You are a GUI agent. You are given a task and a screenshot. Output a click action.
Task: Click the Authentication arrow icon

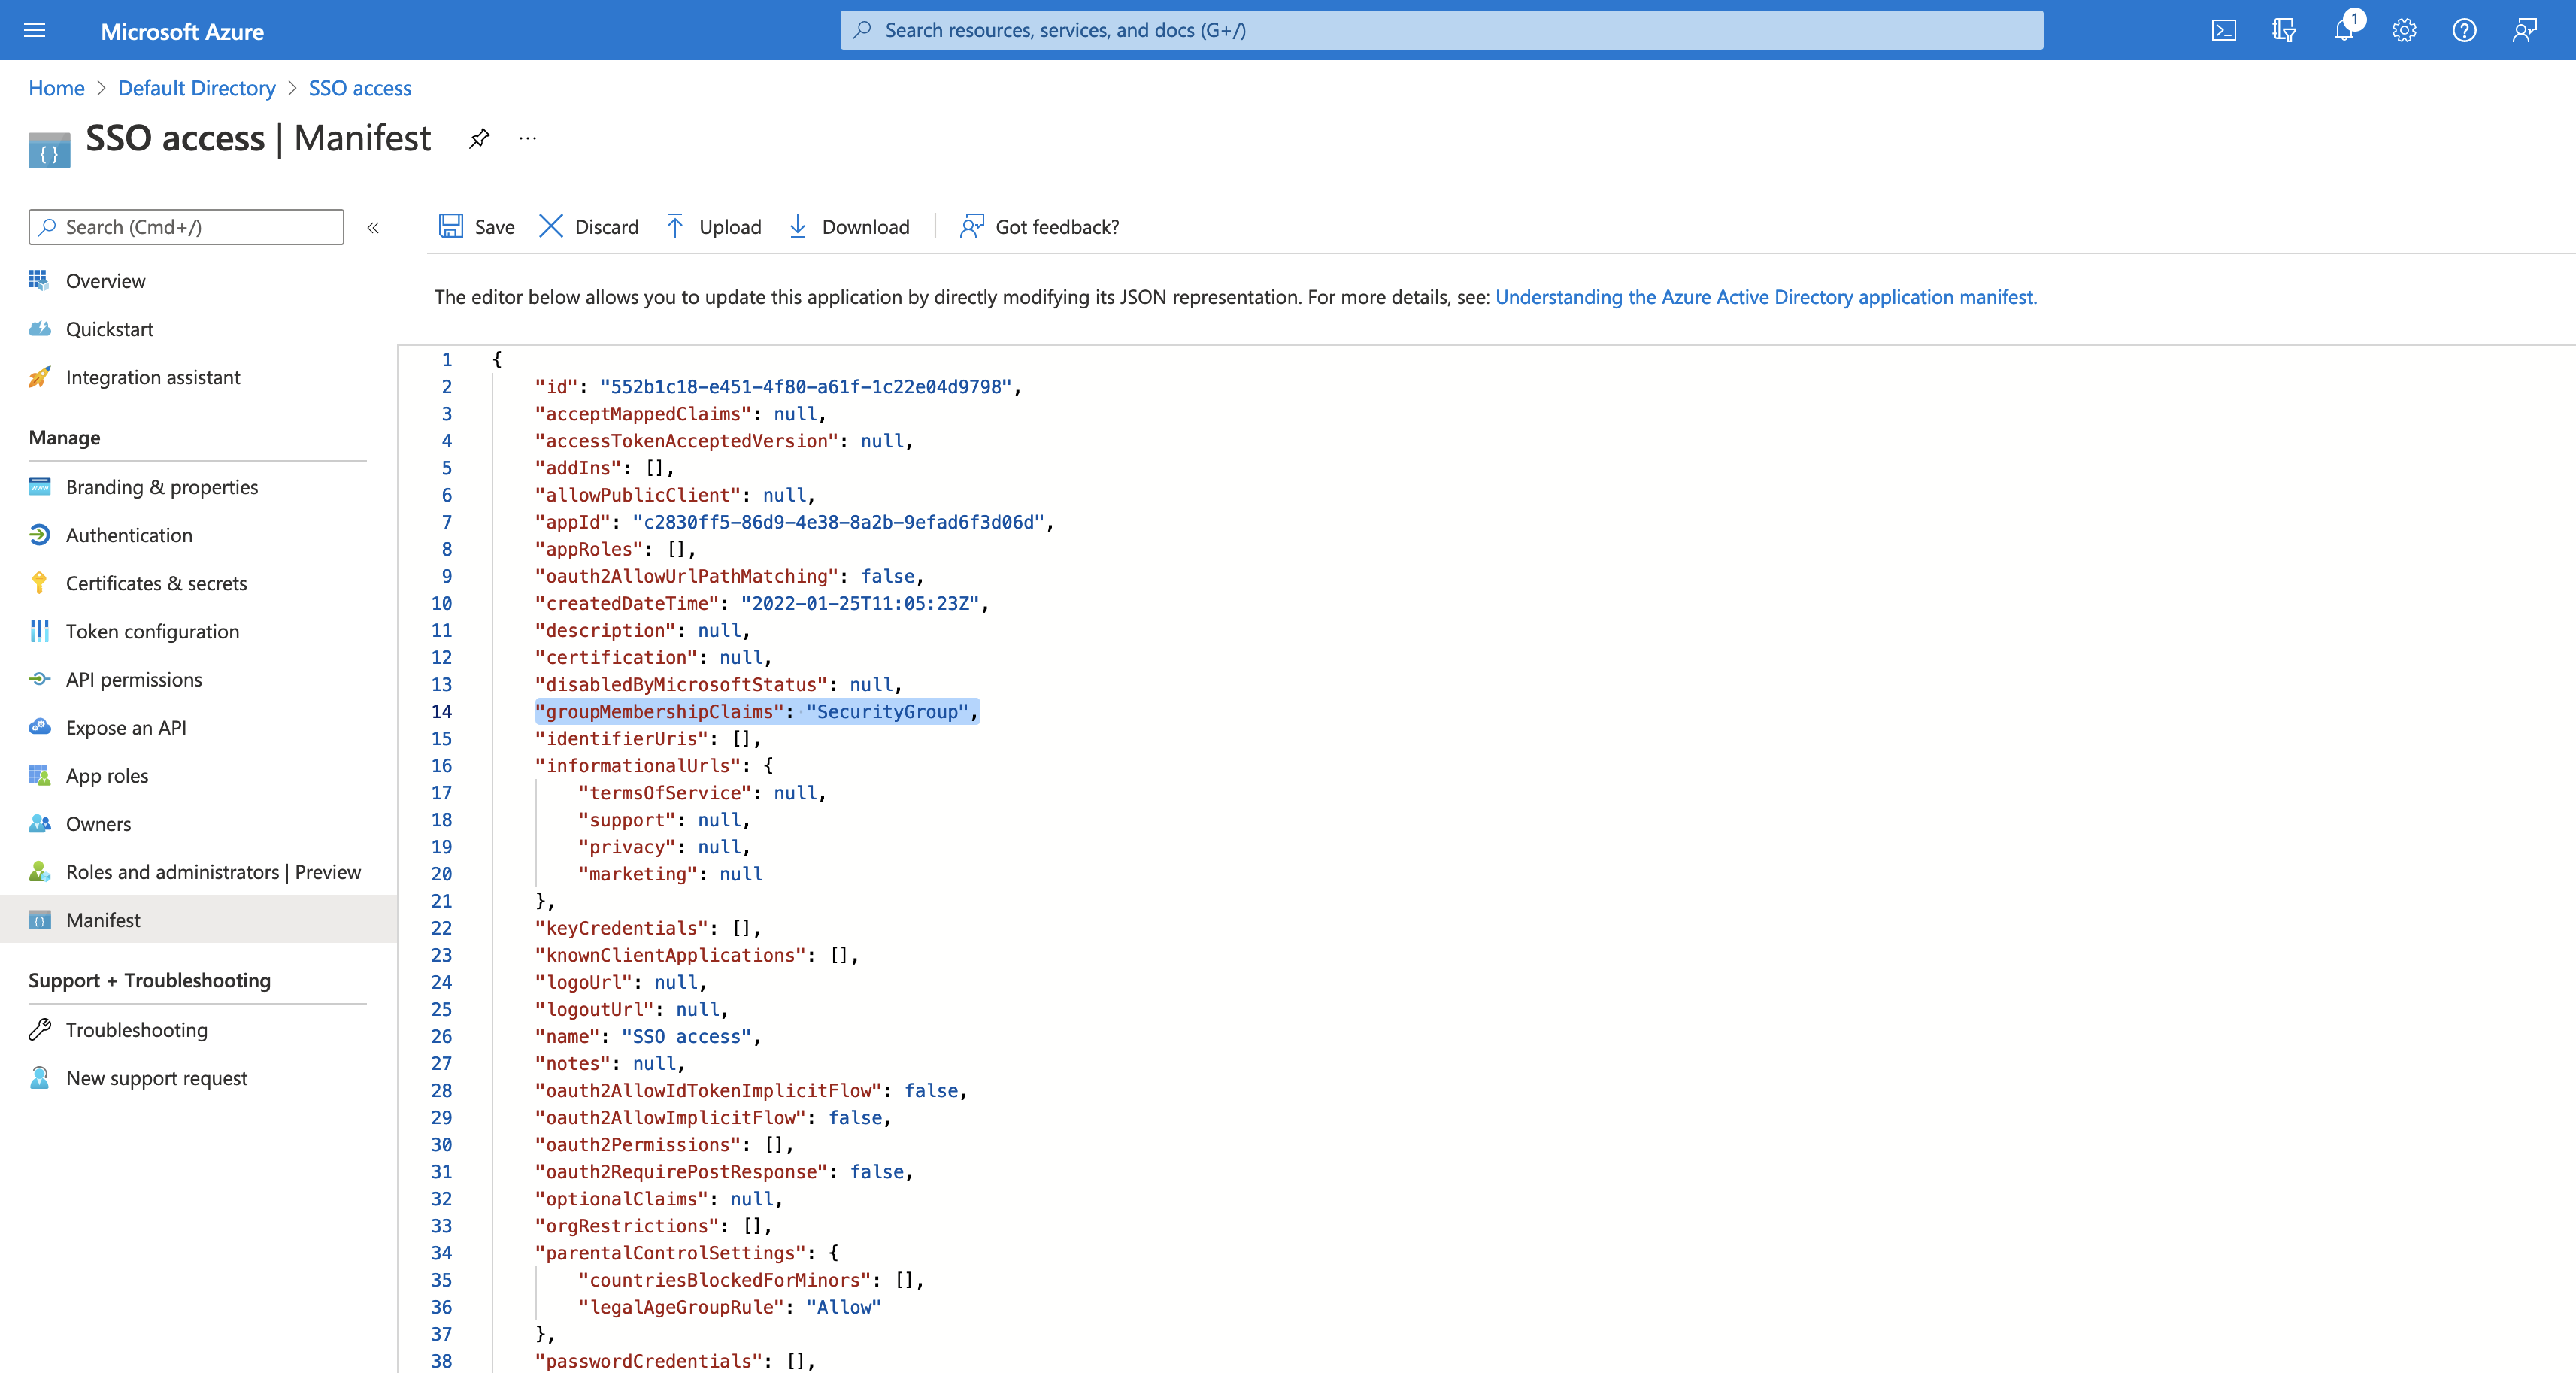click(39, 535)
